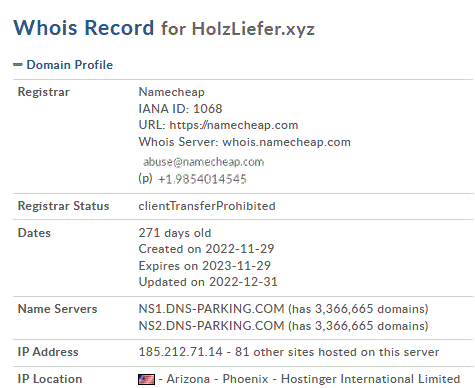Click the Name Servers row label

pos(57,309)
